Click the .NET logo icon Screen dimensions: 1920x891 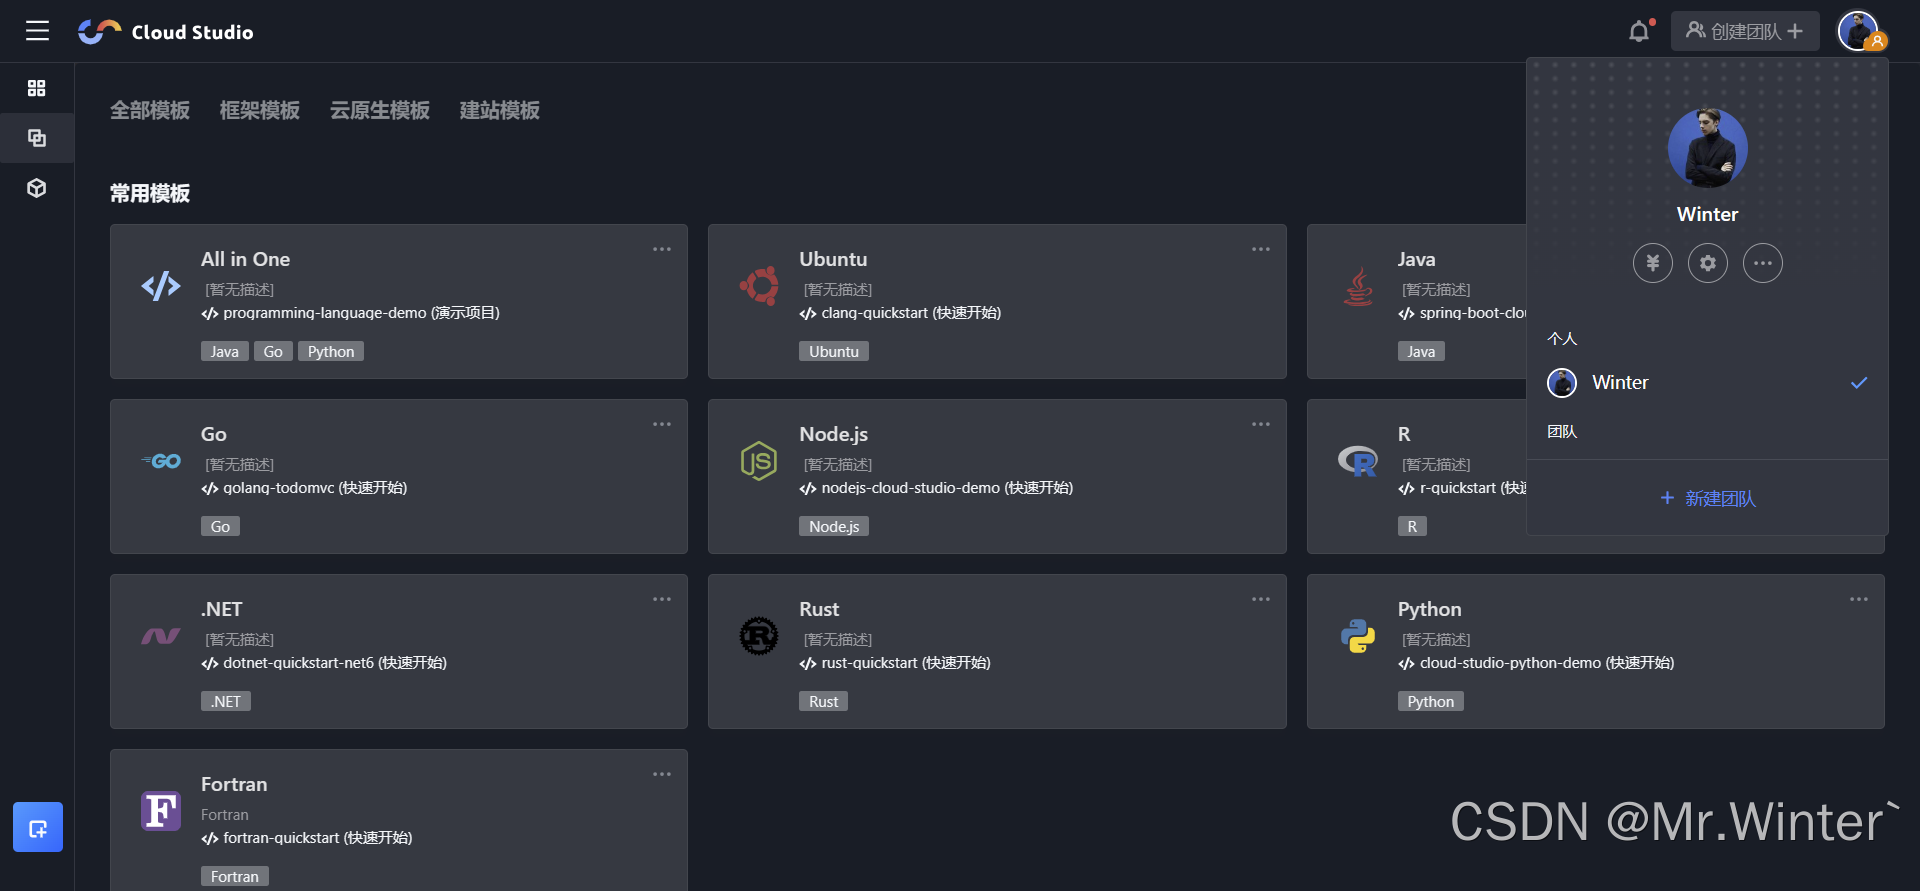click(161, 636)
